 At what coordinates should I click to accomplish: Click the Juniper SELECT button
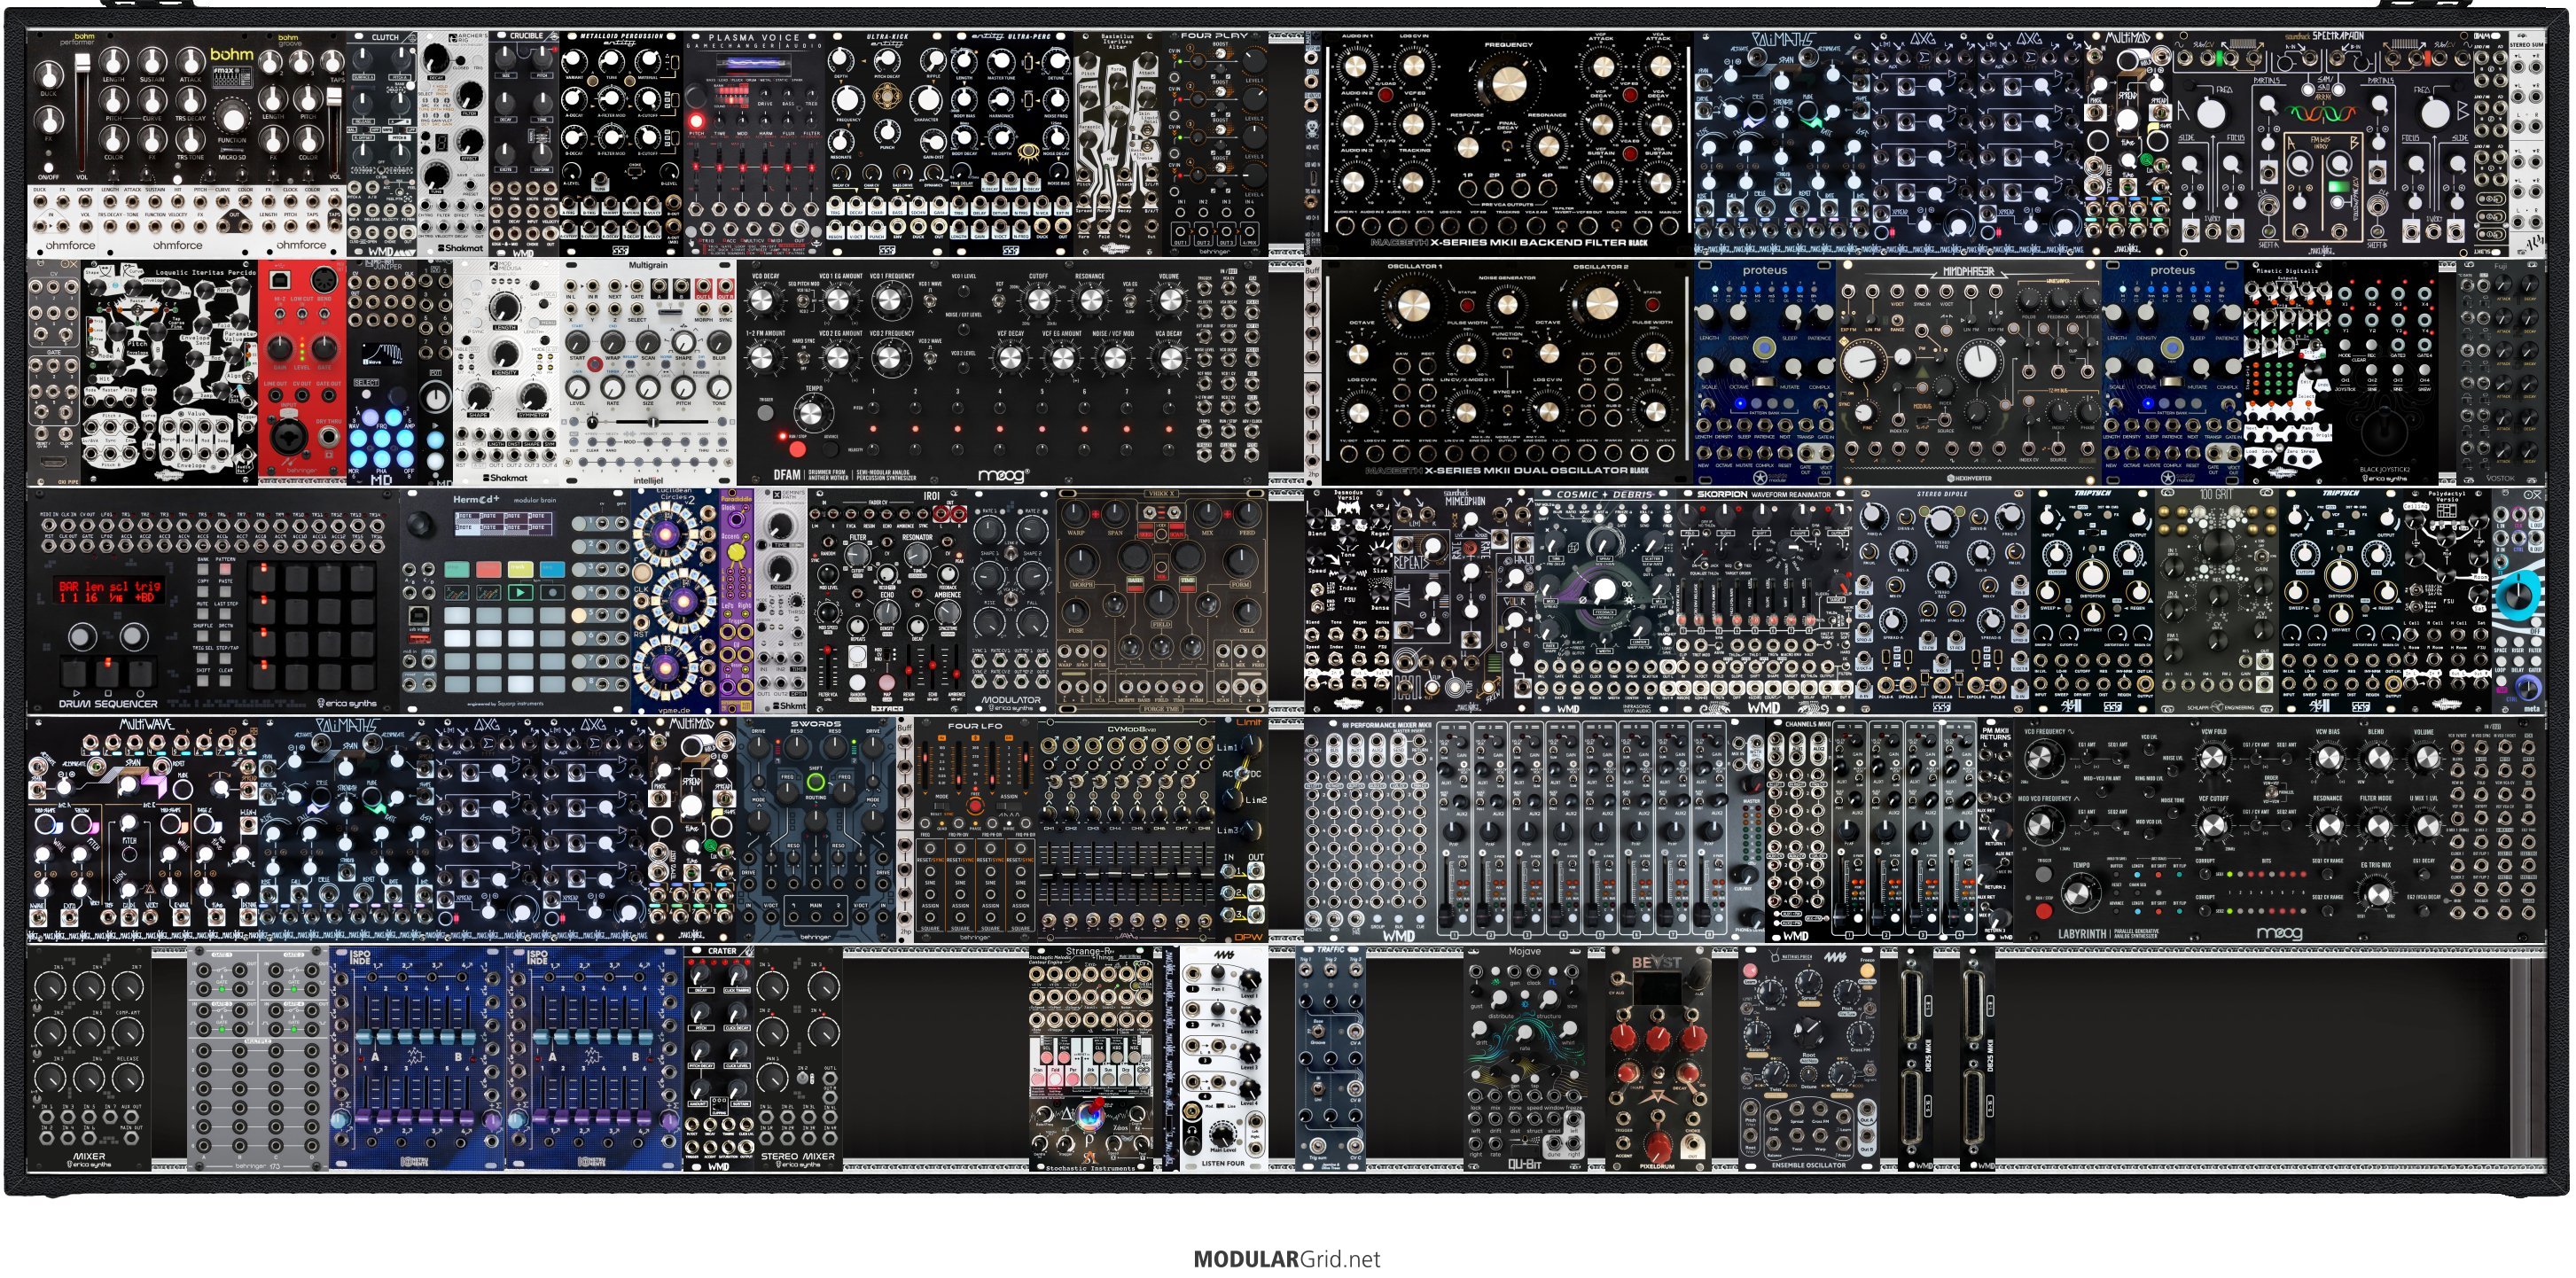367,397
